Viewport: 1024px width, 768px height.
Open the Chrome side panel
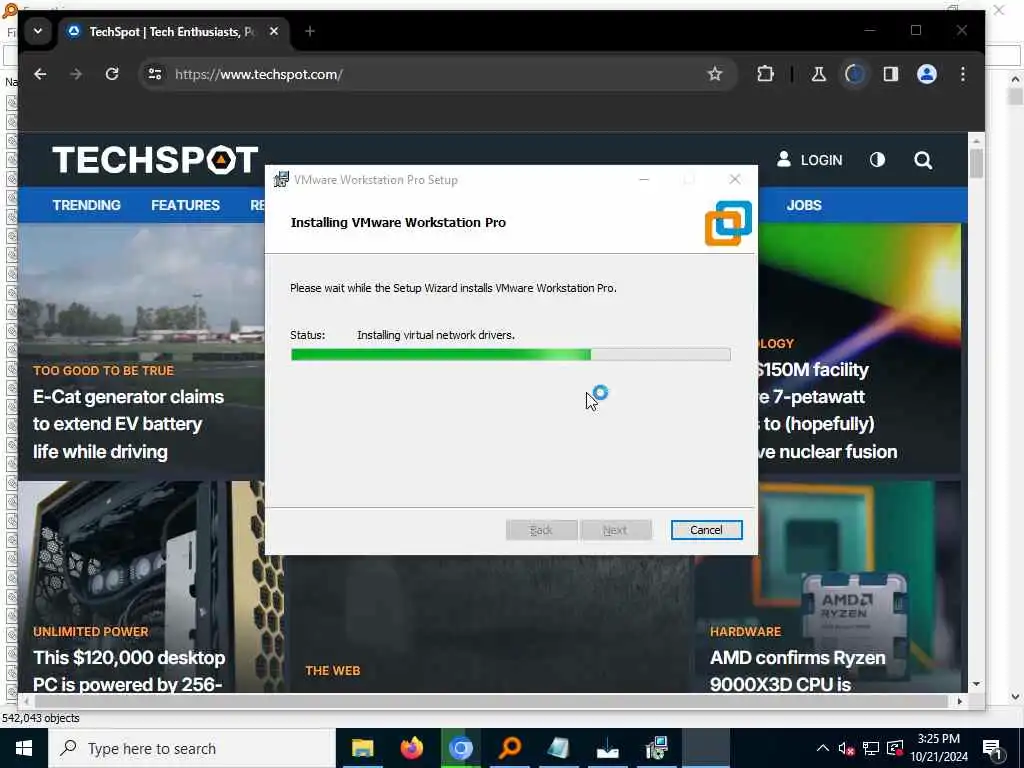[891, 74]
